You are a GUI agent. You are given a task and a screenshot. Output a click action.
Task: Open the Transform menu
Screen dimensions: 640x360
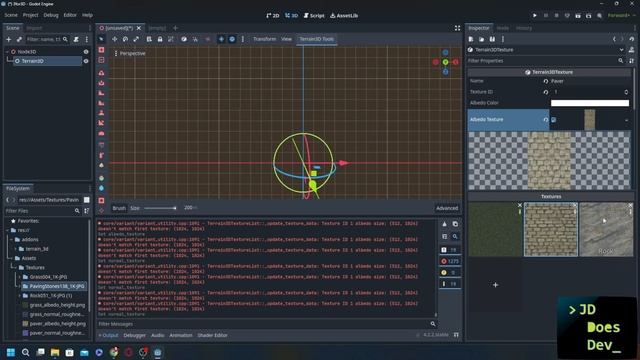[264, 39]
